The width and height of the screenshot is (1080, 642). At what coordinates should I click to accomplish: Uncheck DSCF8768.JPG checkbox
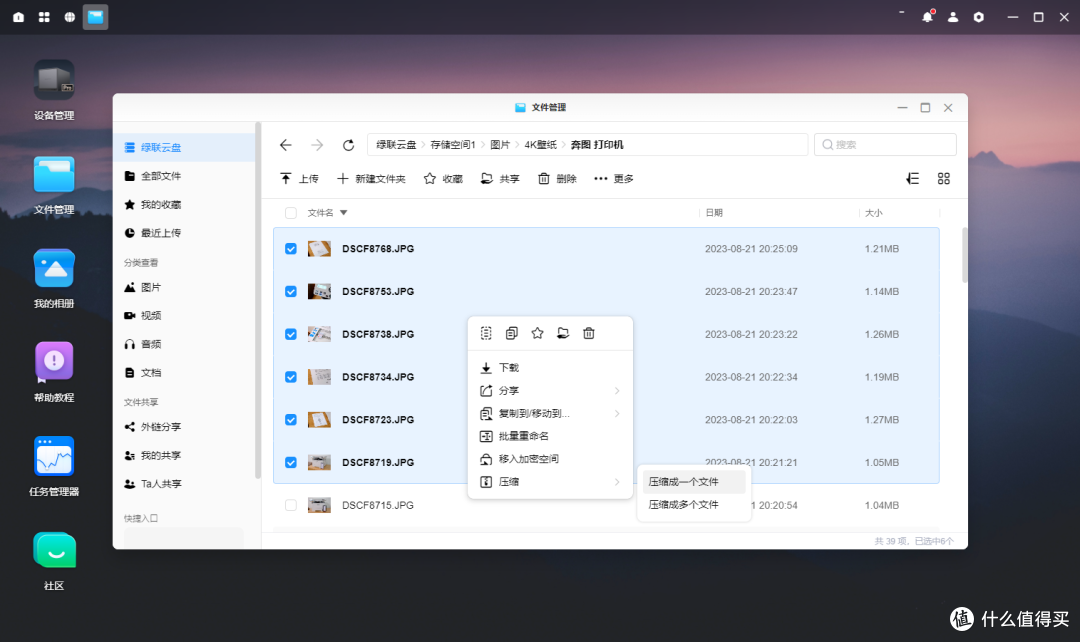(x=291, y=249)
